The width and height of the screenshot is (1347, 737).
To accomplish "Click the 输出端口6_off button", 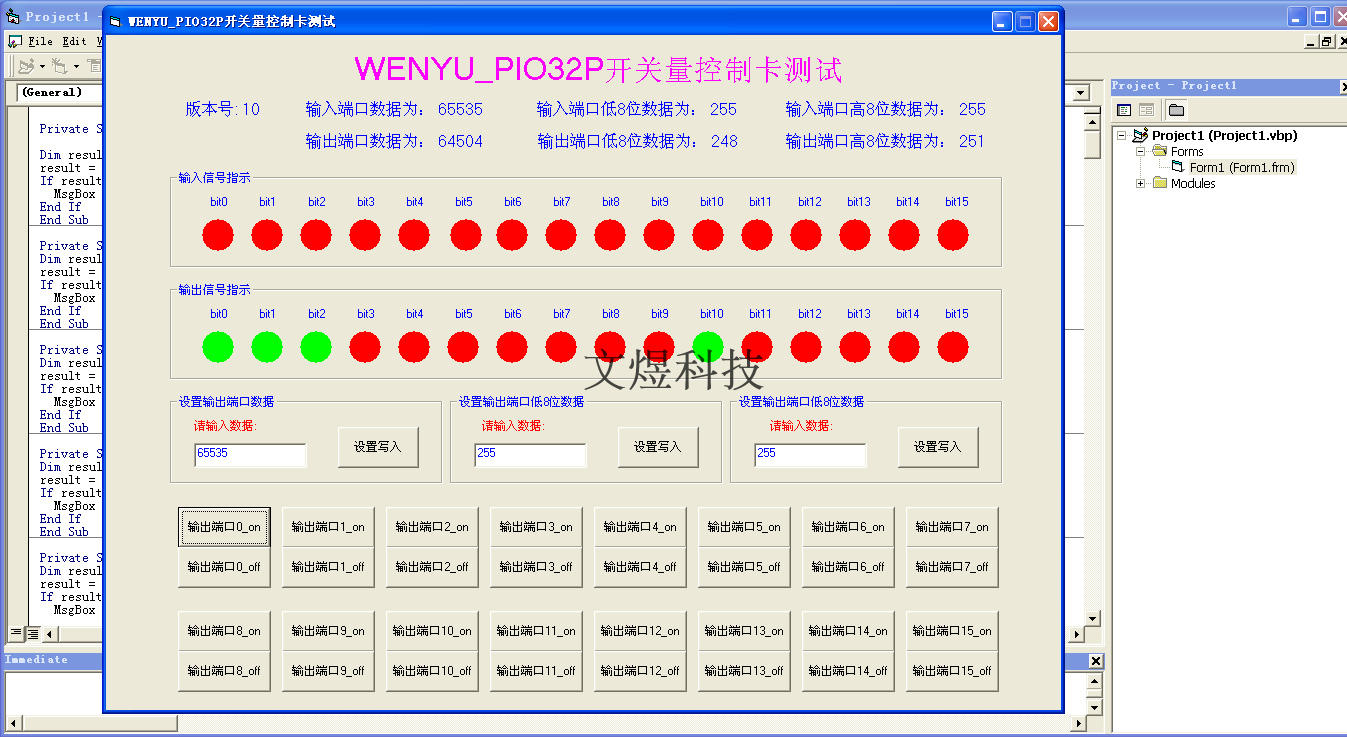I will (848, 567).
